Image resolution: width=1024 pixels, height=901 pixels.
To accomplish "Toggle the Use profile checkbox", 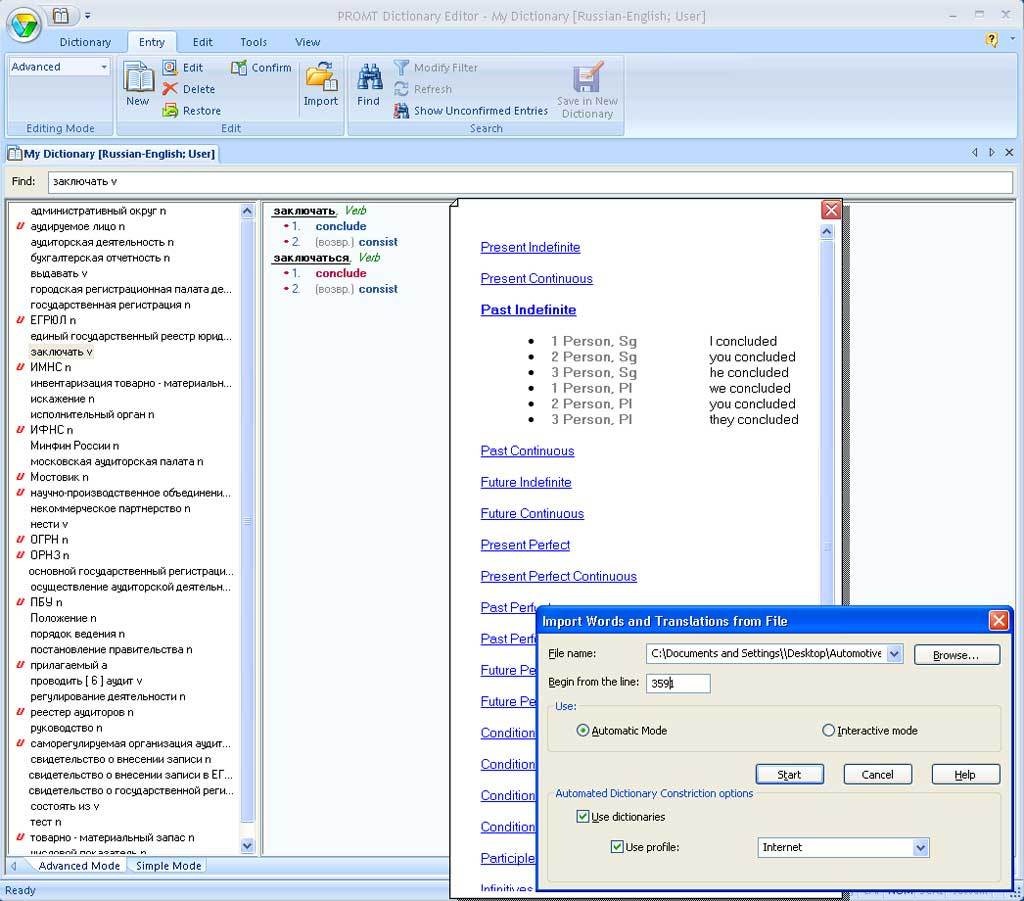I will [617, 847].
